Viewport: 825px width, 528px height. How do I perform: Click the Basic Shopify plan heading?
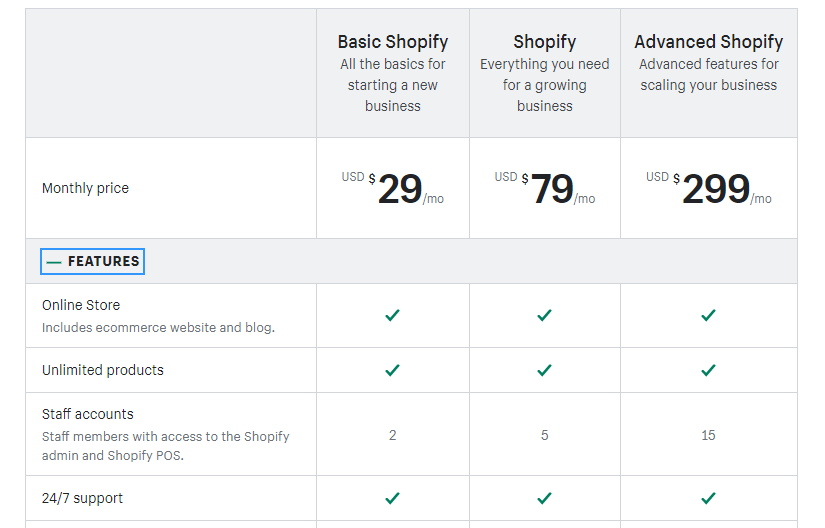tap(392, 42)
